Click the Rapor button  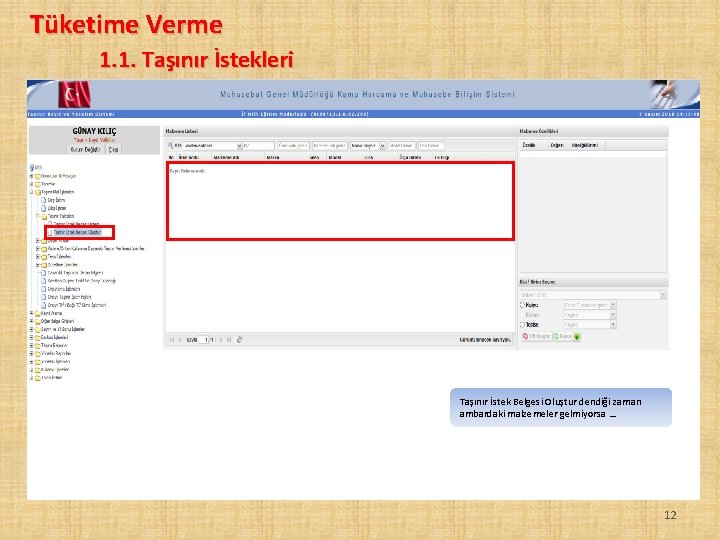(x=562, y=337)
